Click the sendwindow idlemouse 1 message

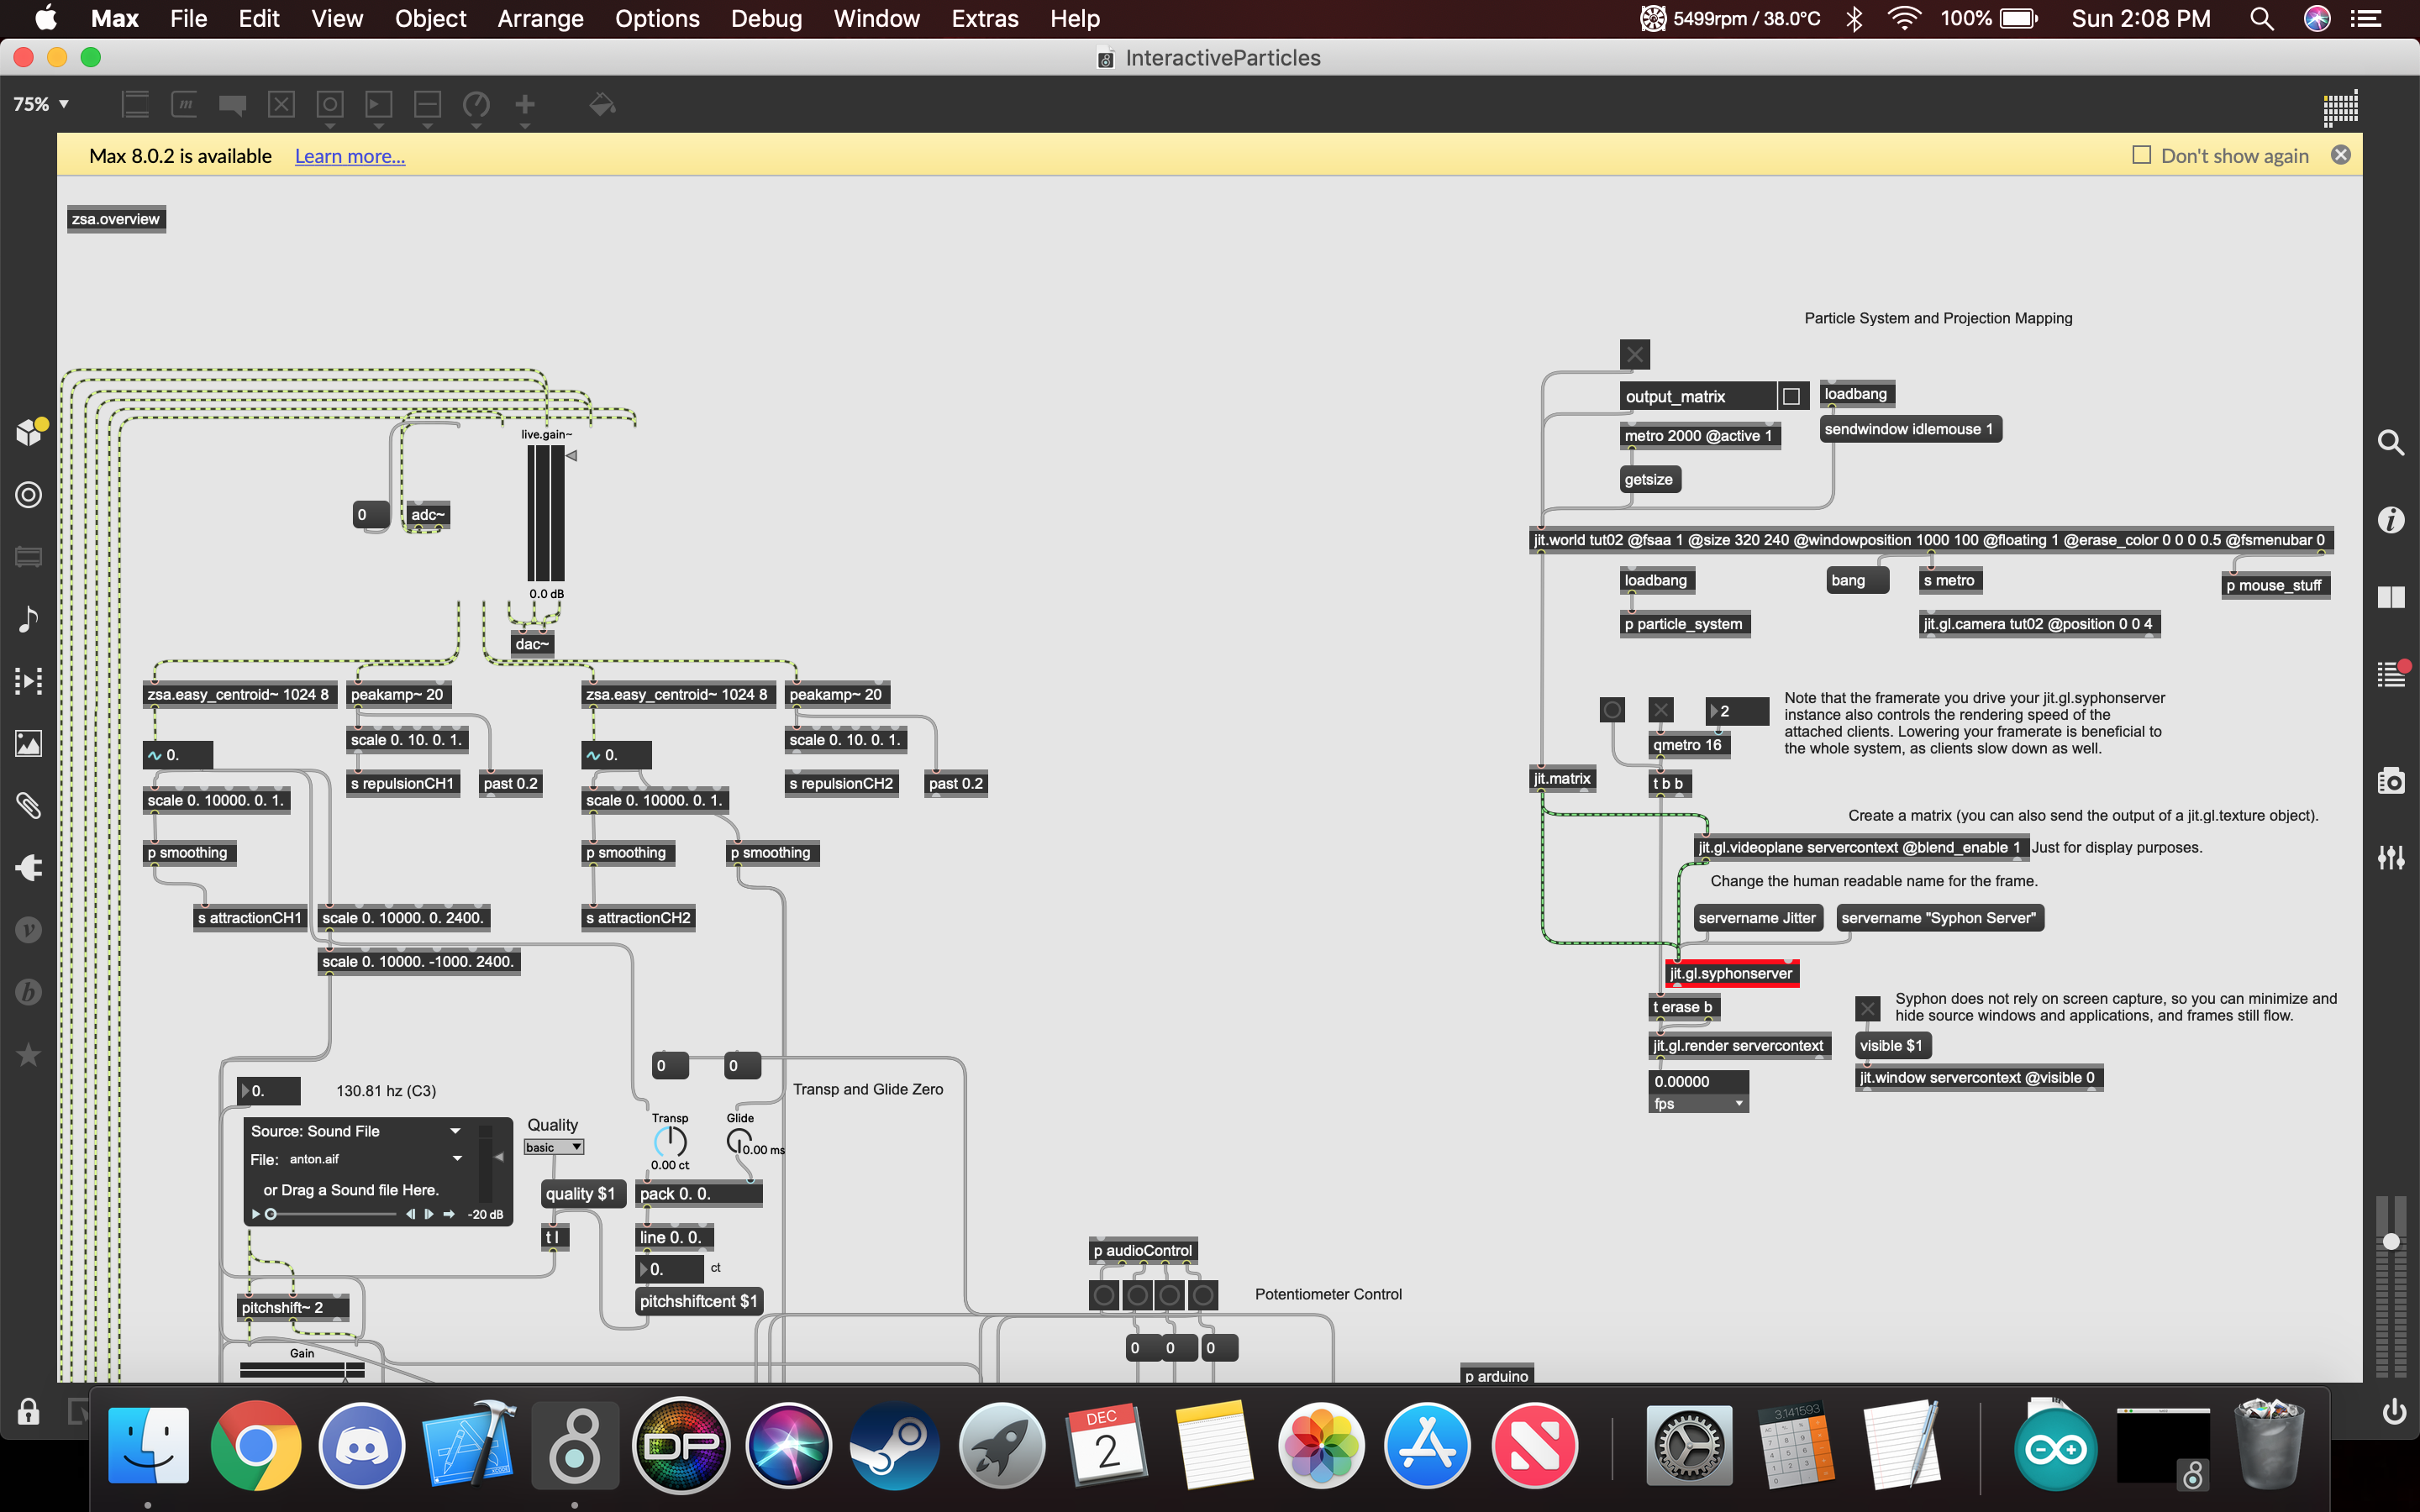[x=1909, y=429]
